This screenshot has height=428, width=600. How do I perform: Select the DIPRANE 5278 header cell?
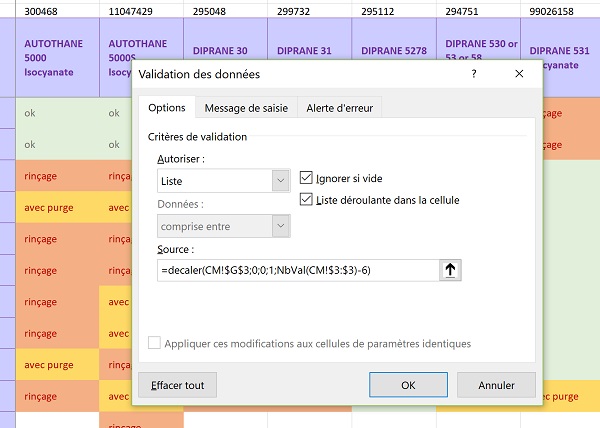[x=394, y=39]
